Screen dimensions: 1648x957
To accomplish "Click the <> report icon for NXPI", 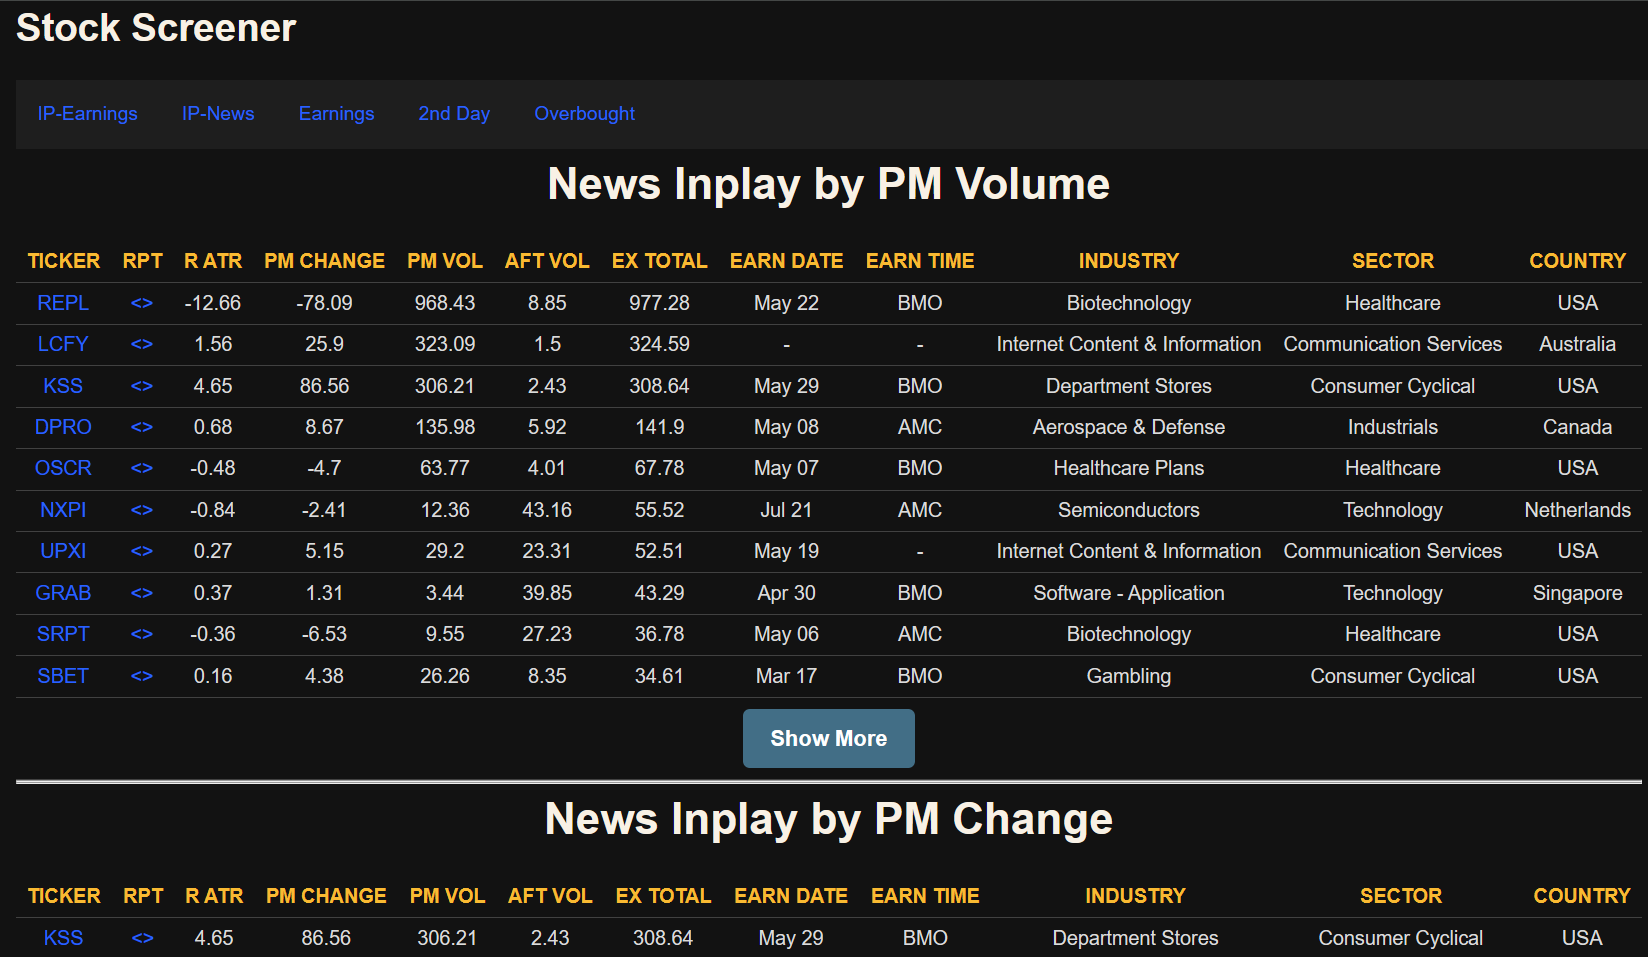I will click(x=142, y=510).
